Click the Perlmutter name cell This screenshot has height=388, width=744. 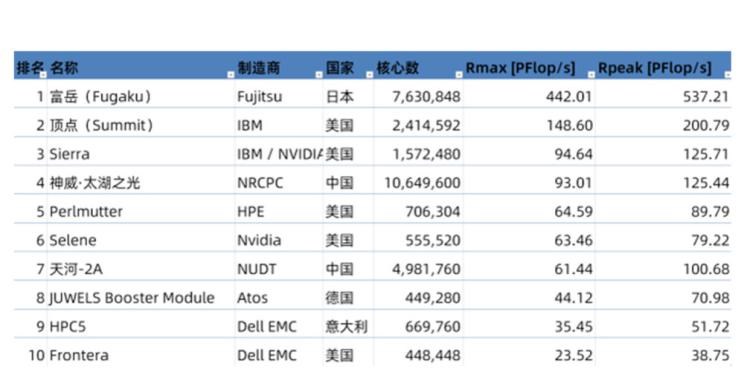coord(141,212)
